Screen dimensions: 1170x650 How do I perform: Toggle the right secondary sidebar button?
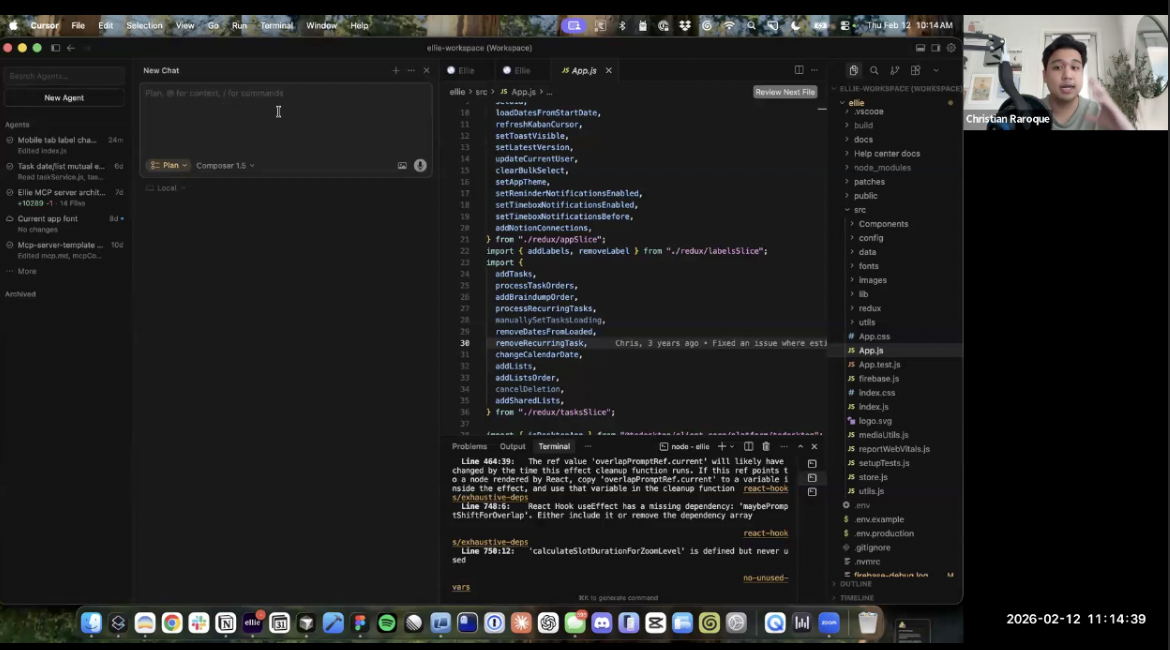[x=935, y=48]
